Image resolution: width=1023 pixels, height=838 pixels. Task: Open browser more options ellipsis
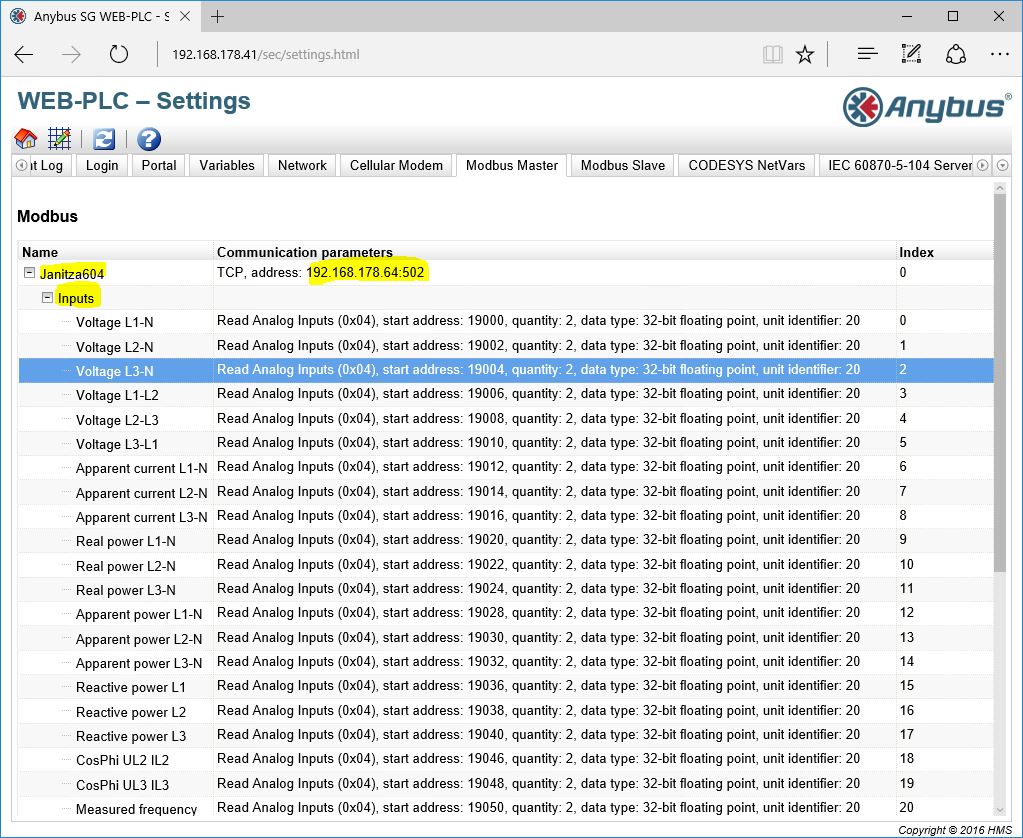[1000, 54]
